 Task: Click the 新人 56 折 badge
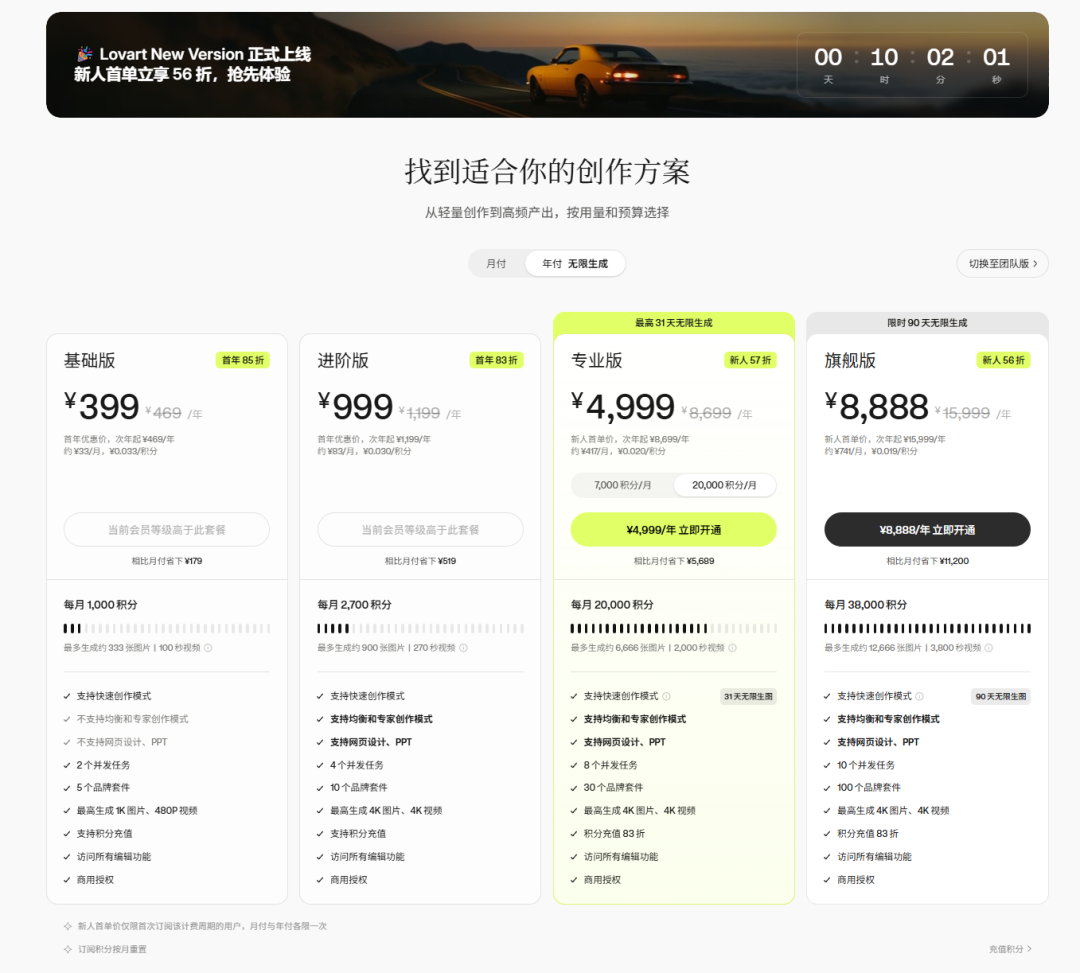tap(1004, 360)
